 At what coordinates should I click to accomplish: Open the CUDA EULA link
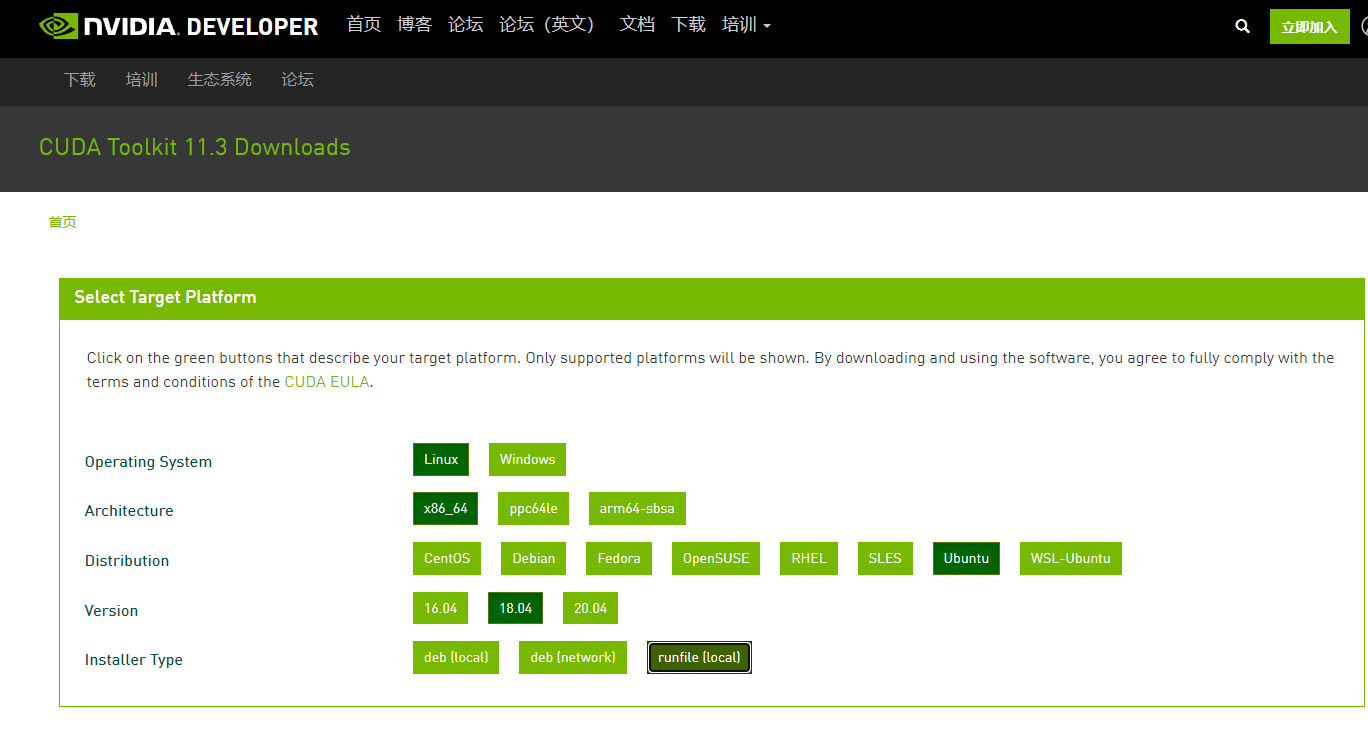pos(328,382)
